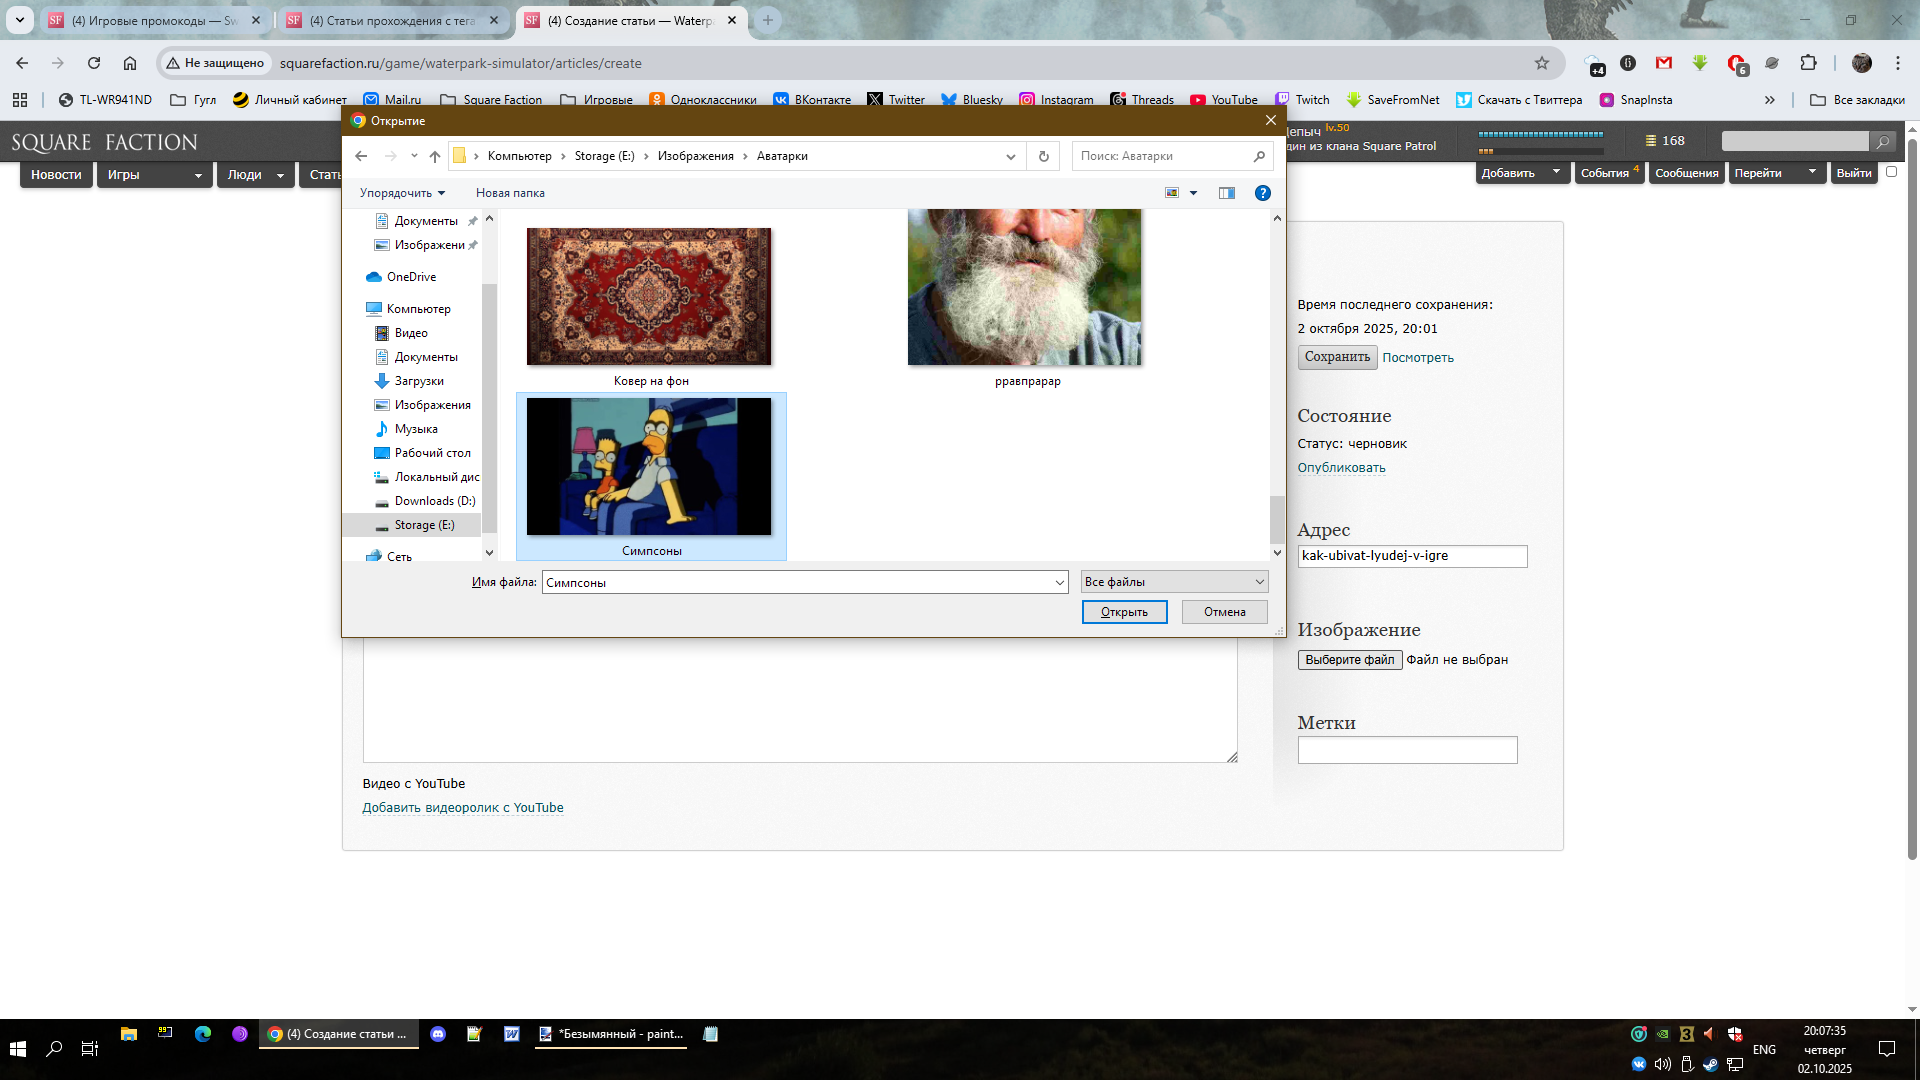Switch to Игровые промокоды browser tab
Viewport: 1920px width, 1080px height.
(152, 20)
